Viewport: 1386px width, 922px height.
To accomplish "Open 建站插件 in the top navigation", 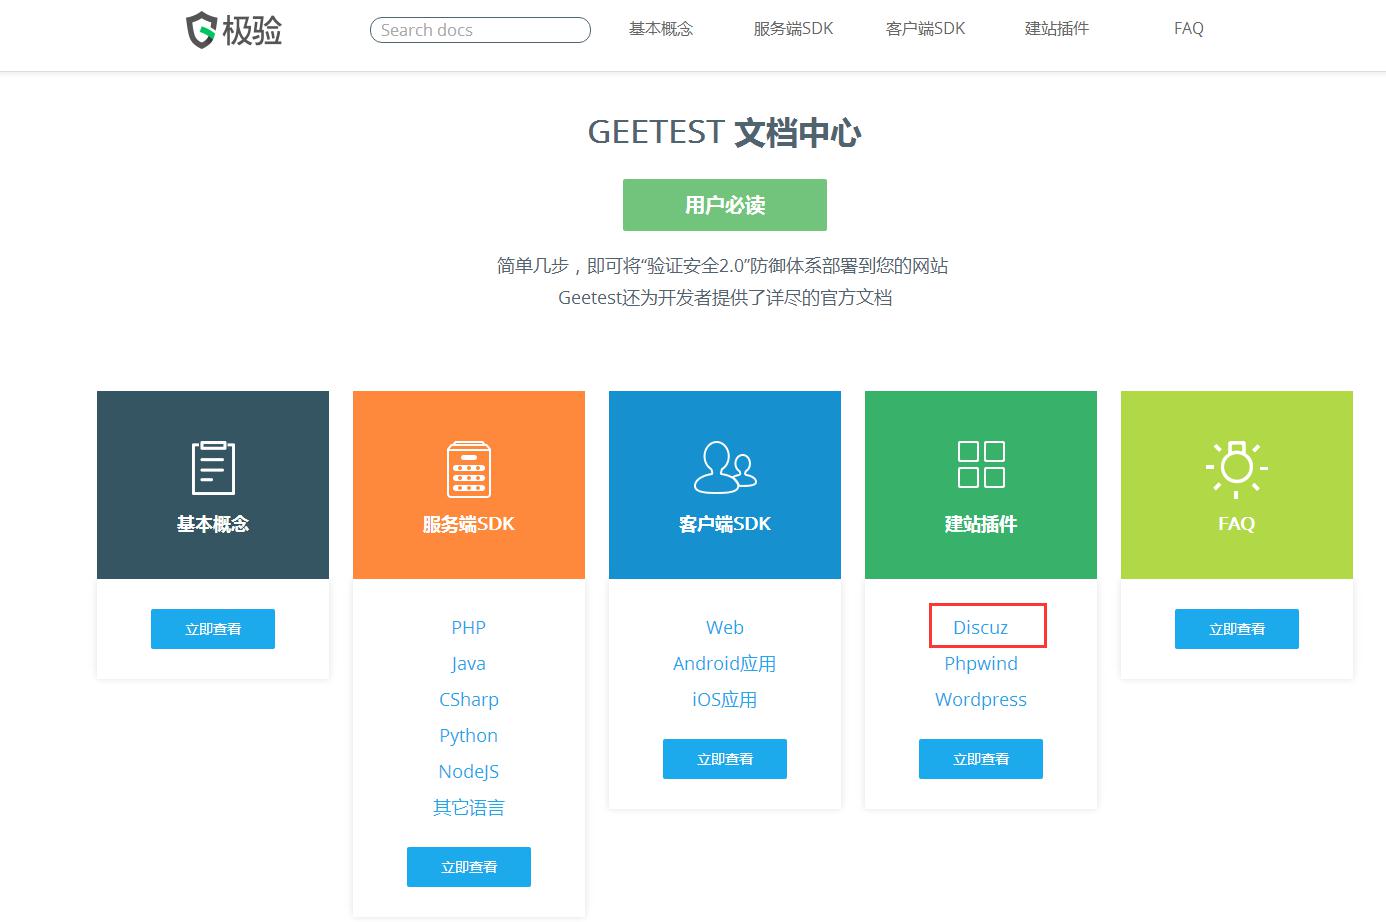I will 1057,29.
